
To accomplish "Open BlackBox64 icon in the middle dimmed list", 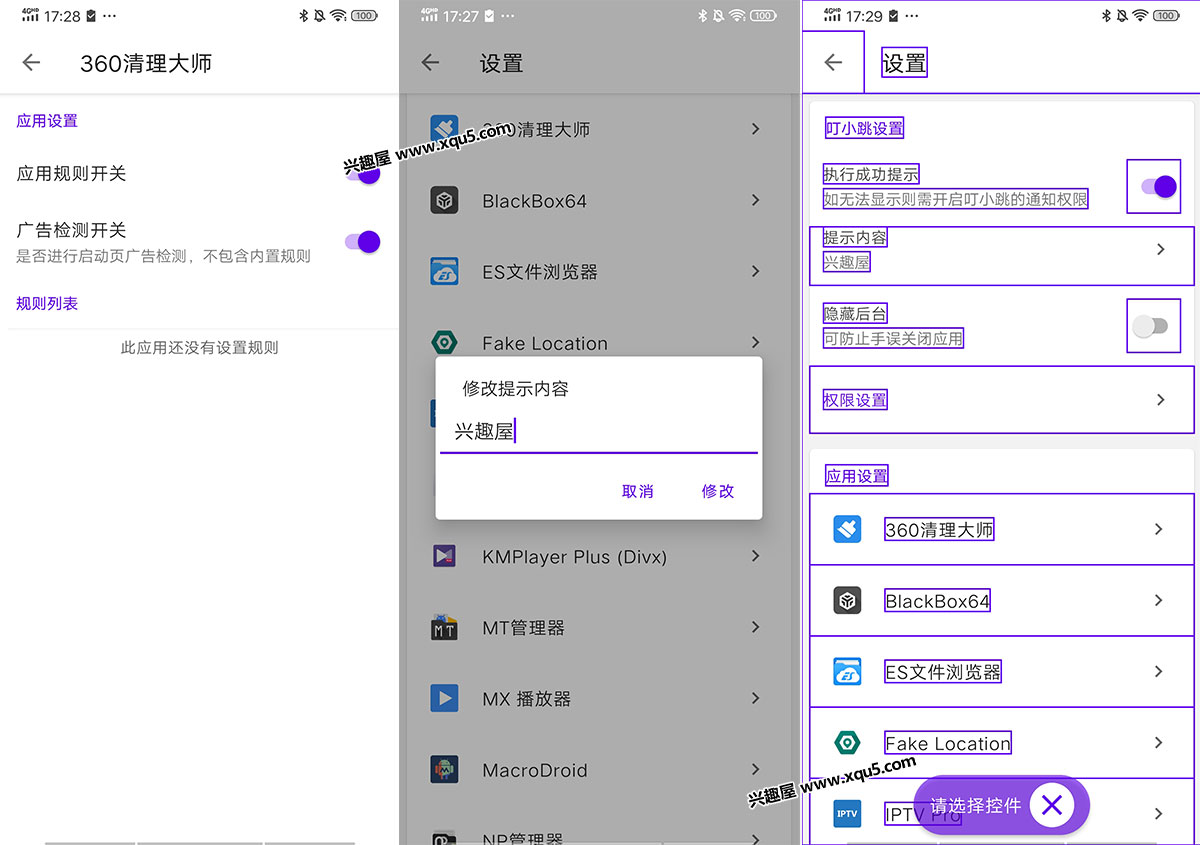I will (x=444, y=200).
